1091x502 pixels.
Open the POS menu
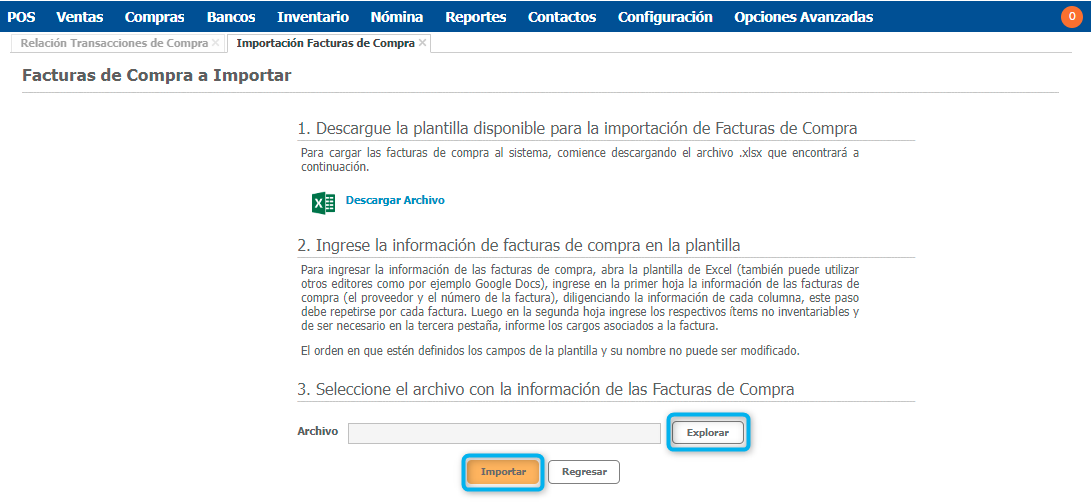click(x=21, y=17)
